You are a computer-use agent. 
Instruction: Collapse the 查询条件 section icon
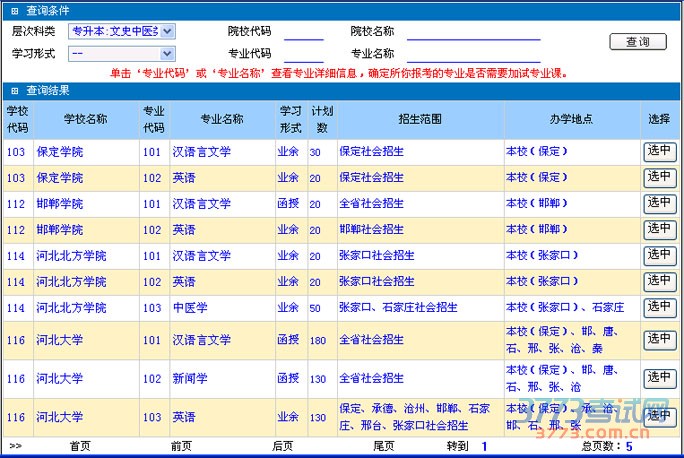pos(14,10)
